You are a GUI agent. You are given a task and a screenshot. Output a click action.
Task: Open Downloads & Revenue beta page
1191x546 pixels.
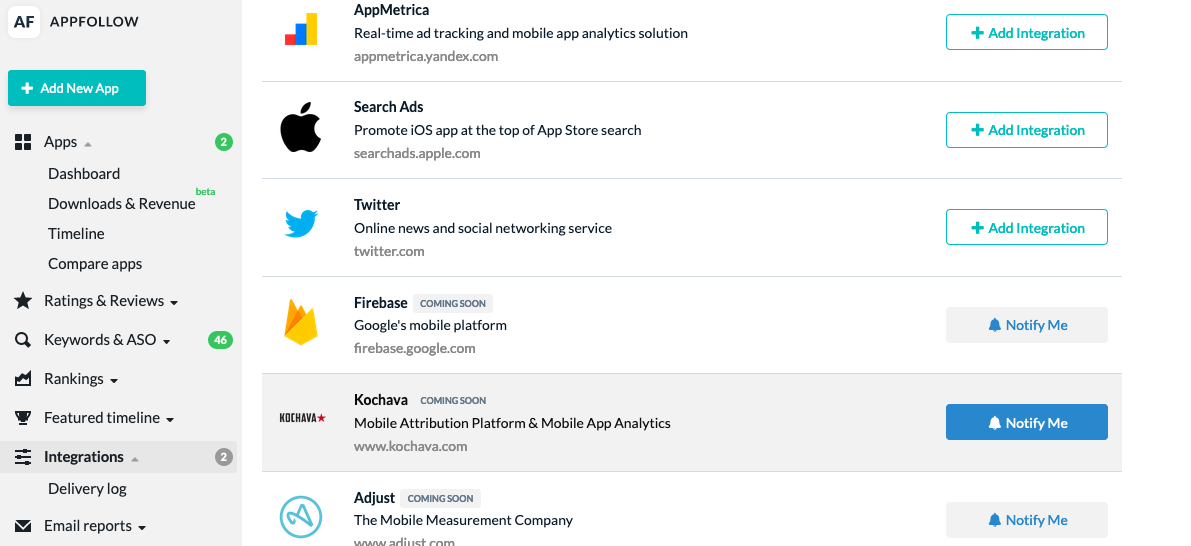(x=122, y=204)
